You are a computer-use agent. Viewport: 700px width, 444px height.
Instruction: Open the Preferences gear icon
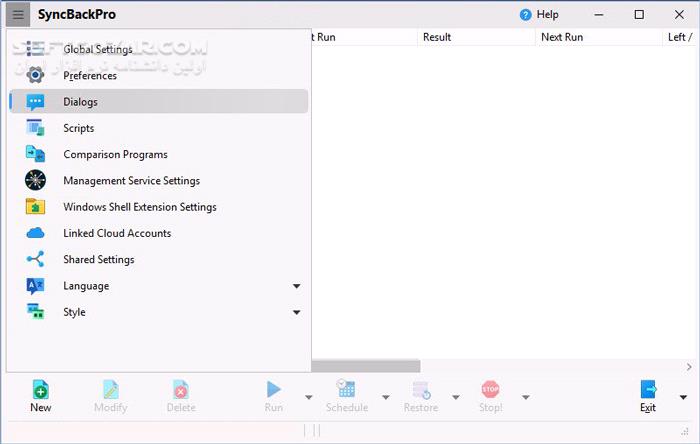pos(35,75)
